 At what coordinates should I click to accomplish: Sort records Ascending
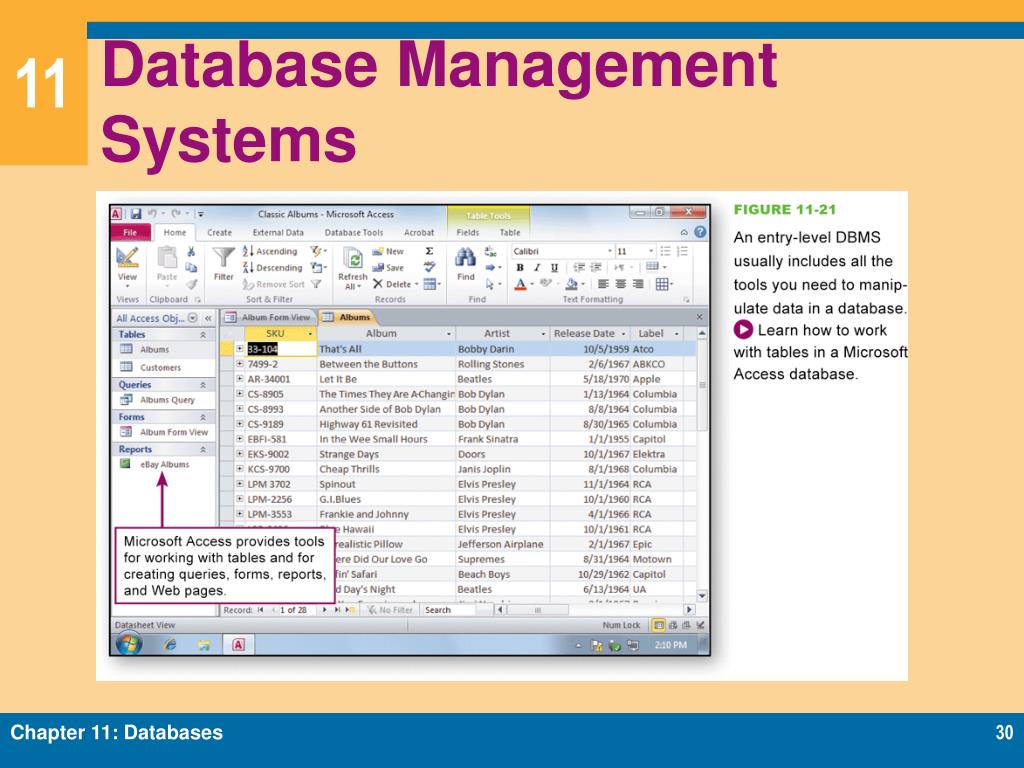(270, 251)
